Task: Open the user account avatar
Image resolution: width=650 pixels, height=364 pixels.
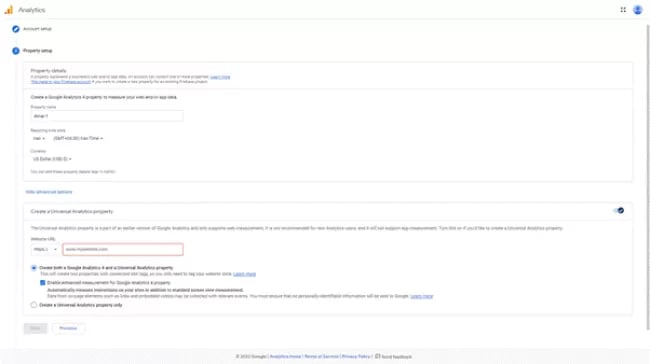Action: tap(638, 10)
